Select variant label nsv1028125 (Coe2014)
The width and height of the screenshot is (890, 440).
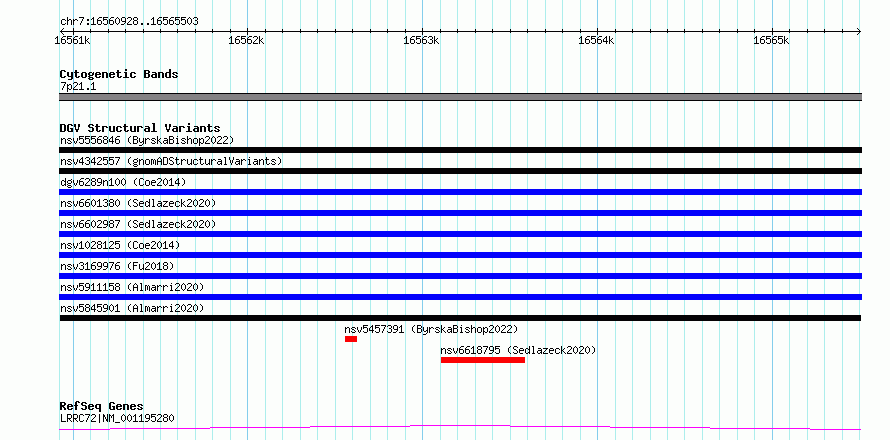point(120,245)
